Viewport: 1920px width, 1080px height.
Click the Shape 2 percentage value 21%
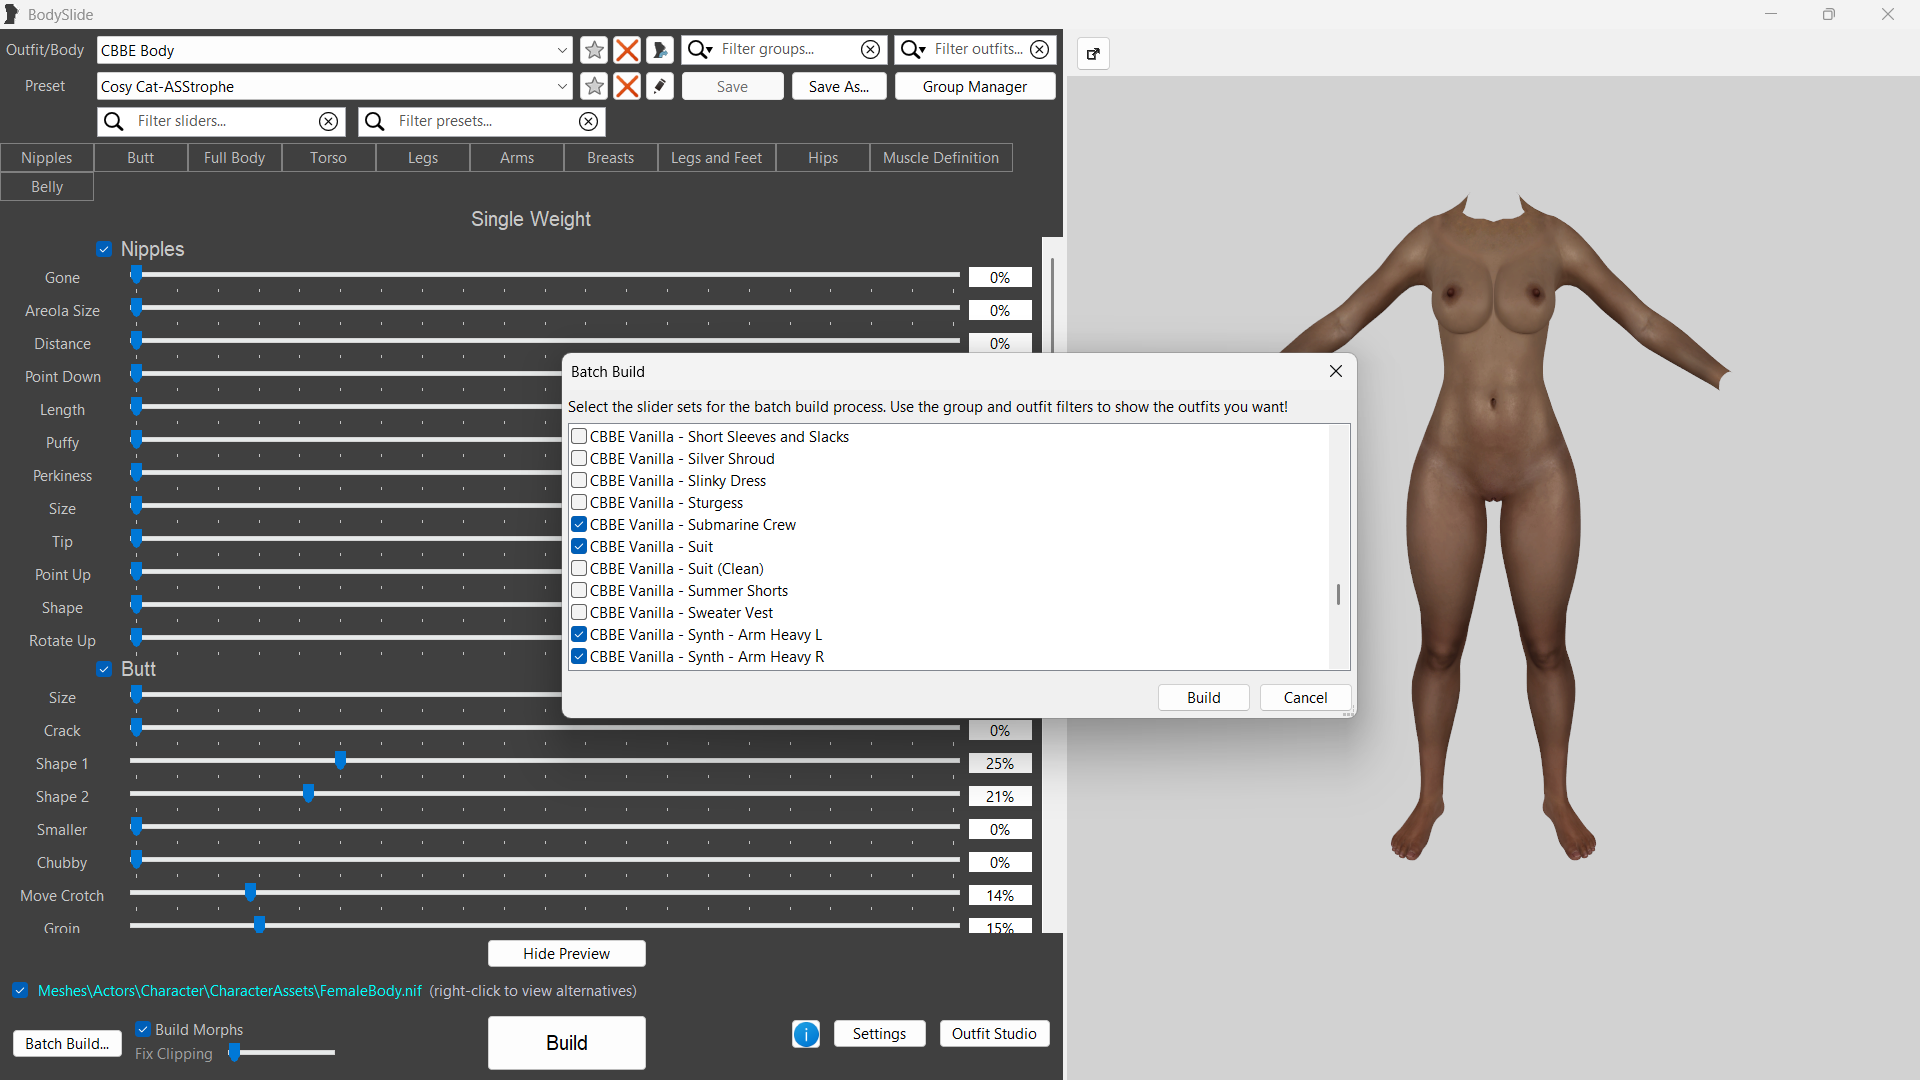click(1000, 796)
